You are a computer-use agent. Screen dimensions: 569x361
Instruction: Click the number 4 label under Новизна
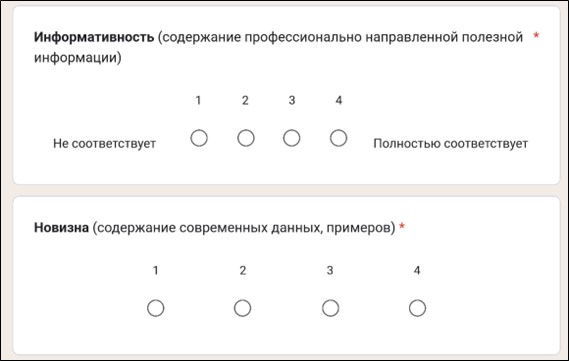(417, 270)
